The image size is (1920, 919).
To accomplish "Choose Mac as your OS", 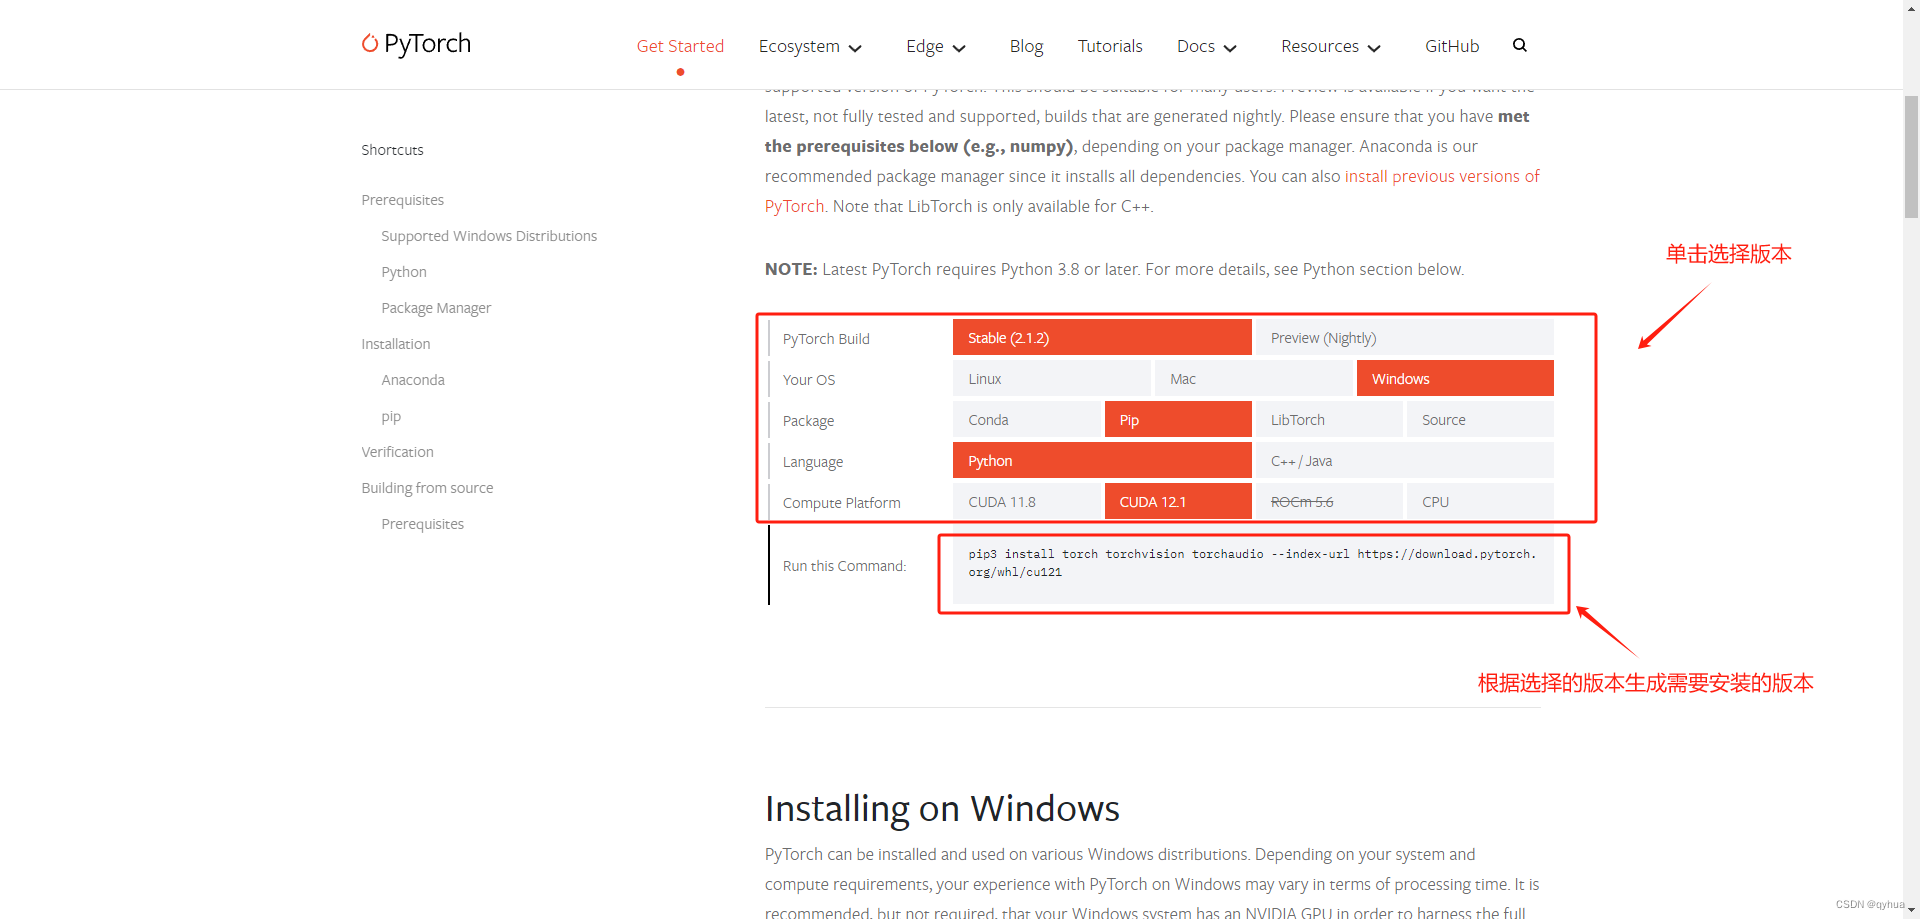I will [1253, 379].
